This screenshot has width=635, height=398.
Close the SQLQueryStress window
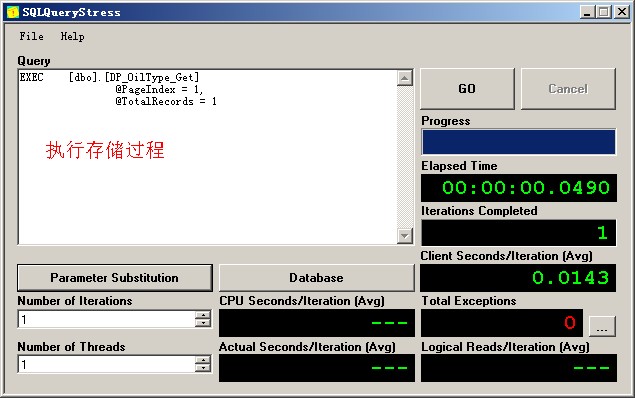[622, 12]
